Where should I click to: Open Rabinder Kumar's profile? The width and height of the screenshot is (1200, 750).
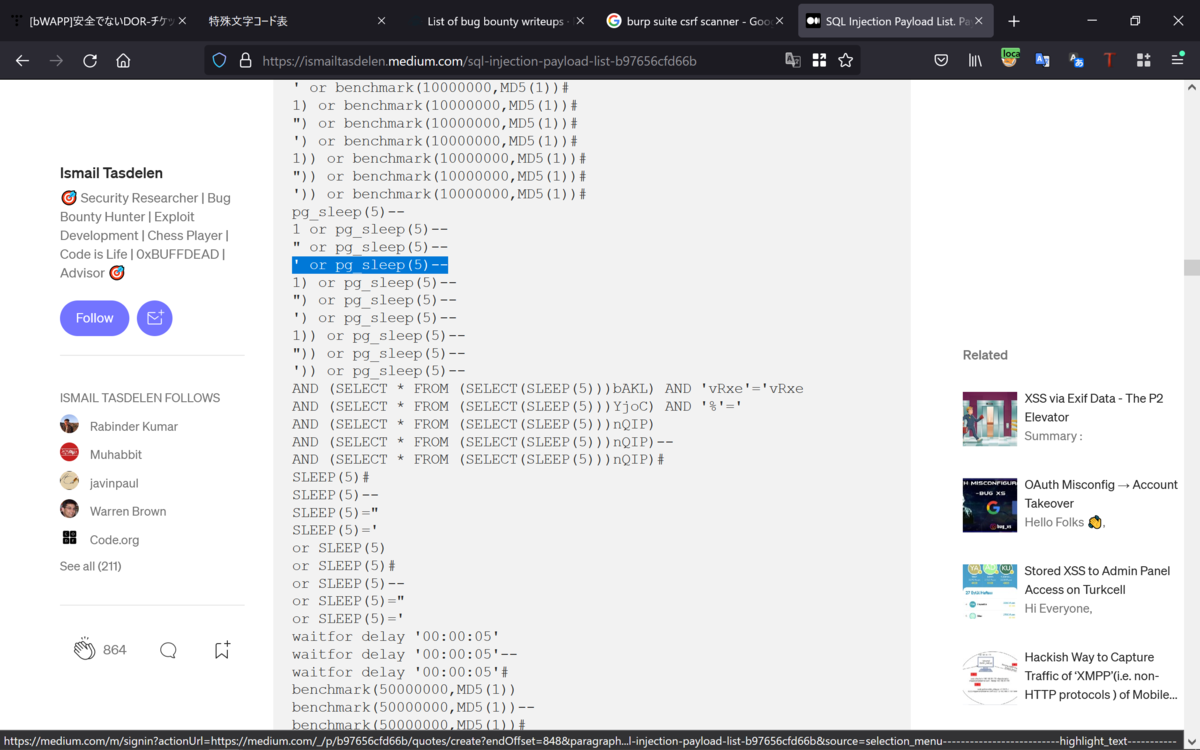(134, 426)
